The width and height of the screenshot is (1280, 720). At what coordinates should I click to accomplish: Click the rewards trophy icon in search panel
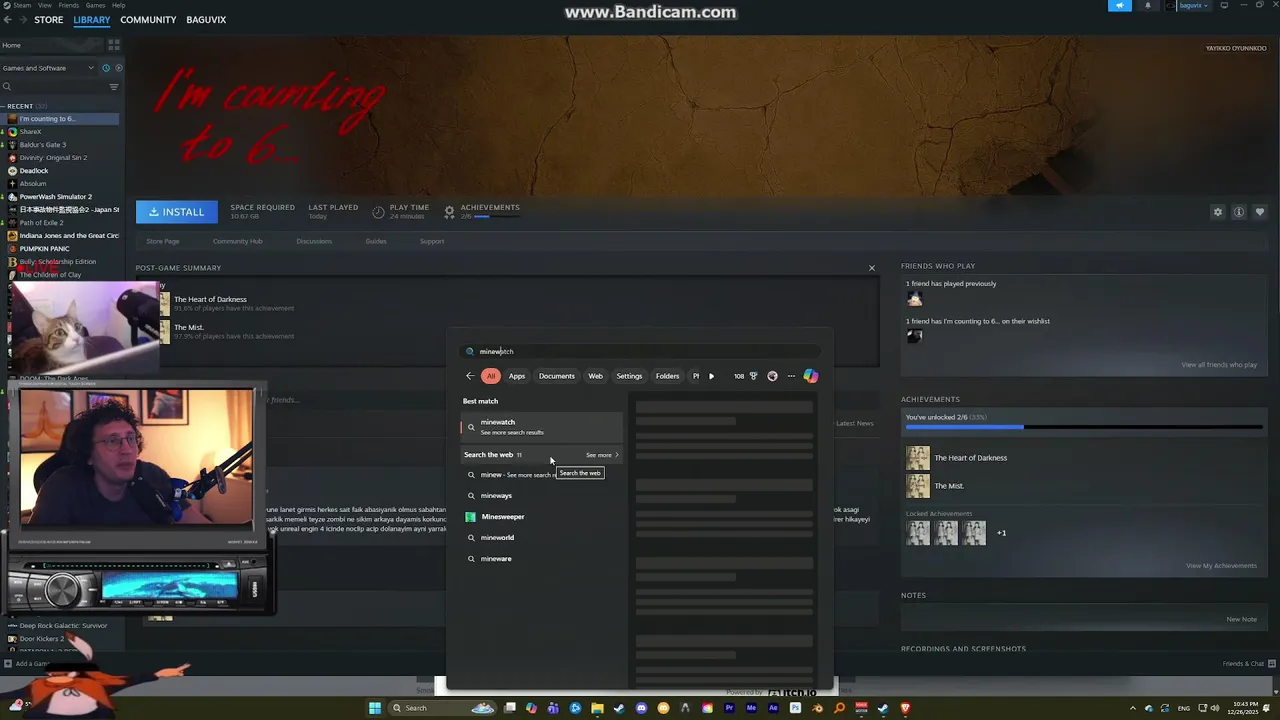coord(753,376)
